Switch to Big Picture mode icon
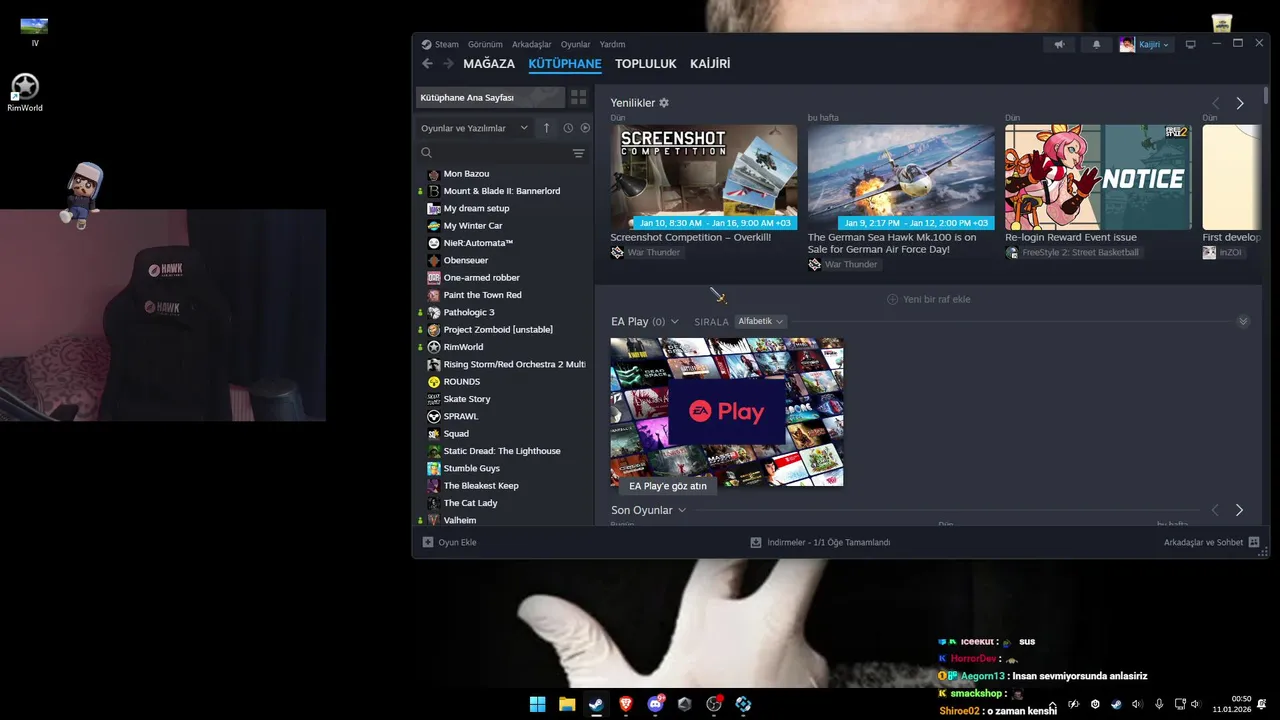 pos(1190,44)
